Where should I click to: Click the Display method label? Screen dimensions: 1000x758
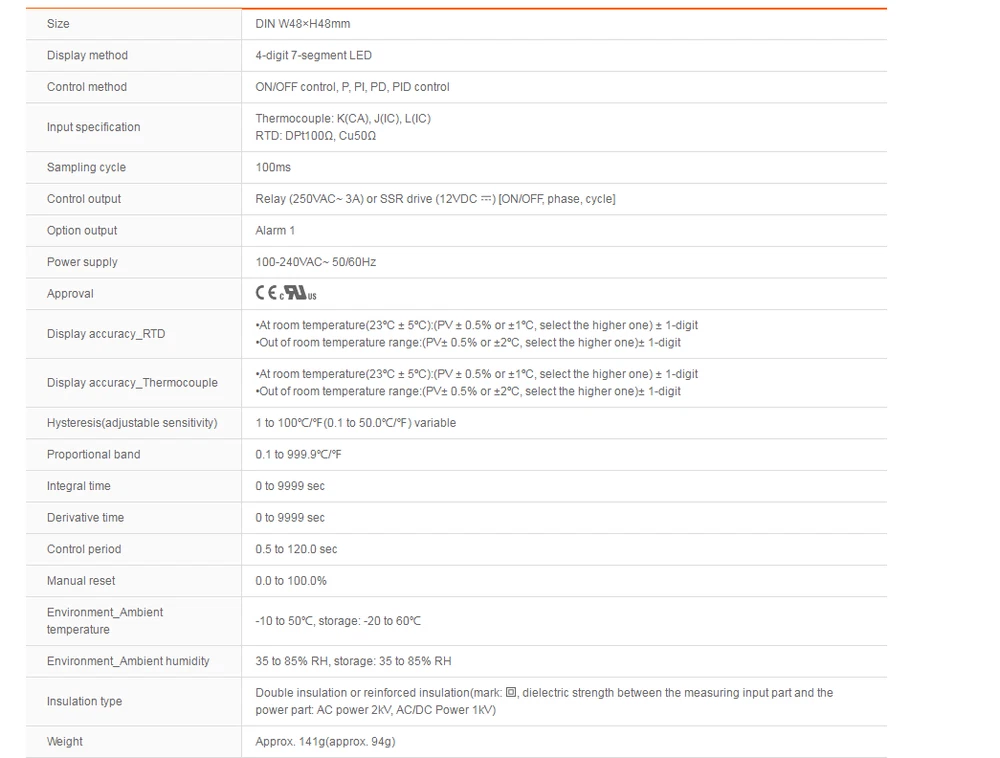pos(87,56)
